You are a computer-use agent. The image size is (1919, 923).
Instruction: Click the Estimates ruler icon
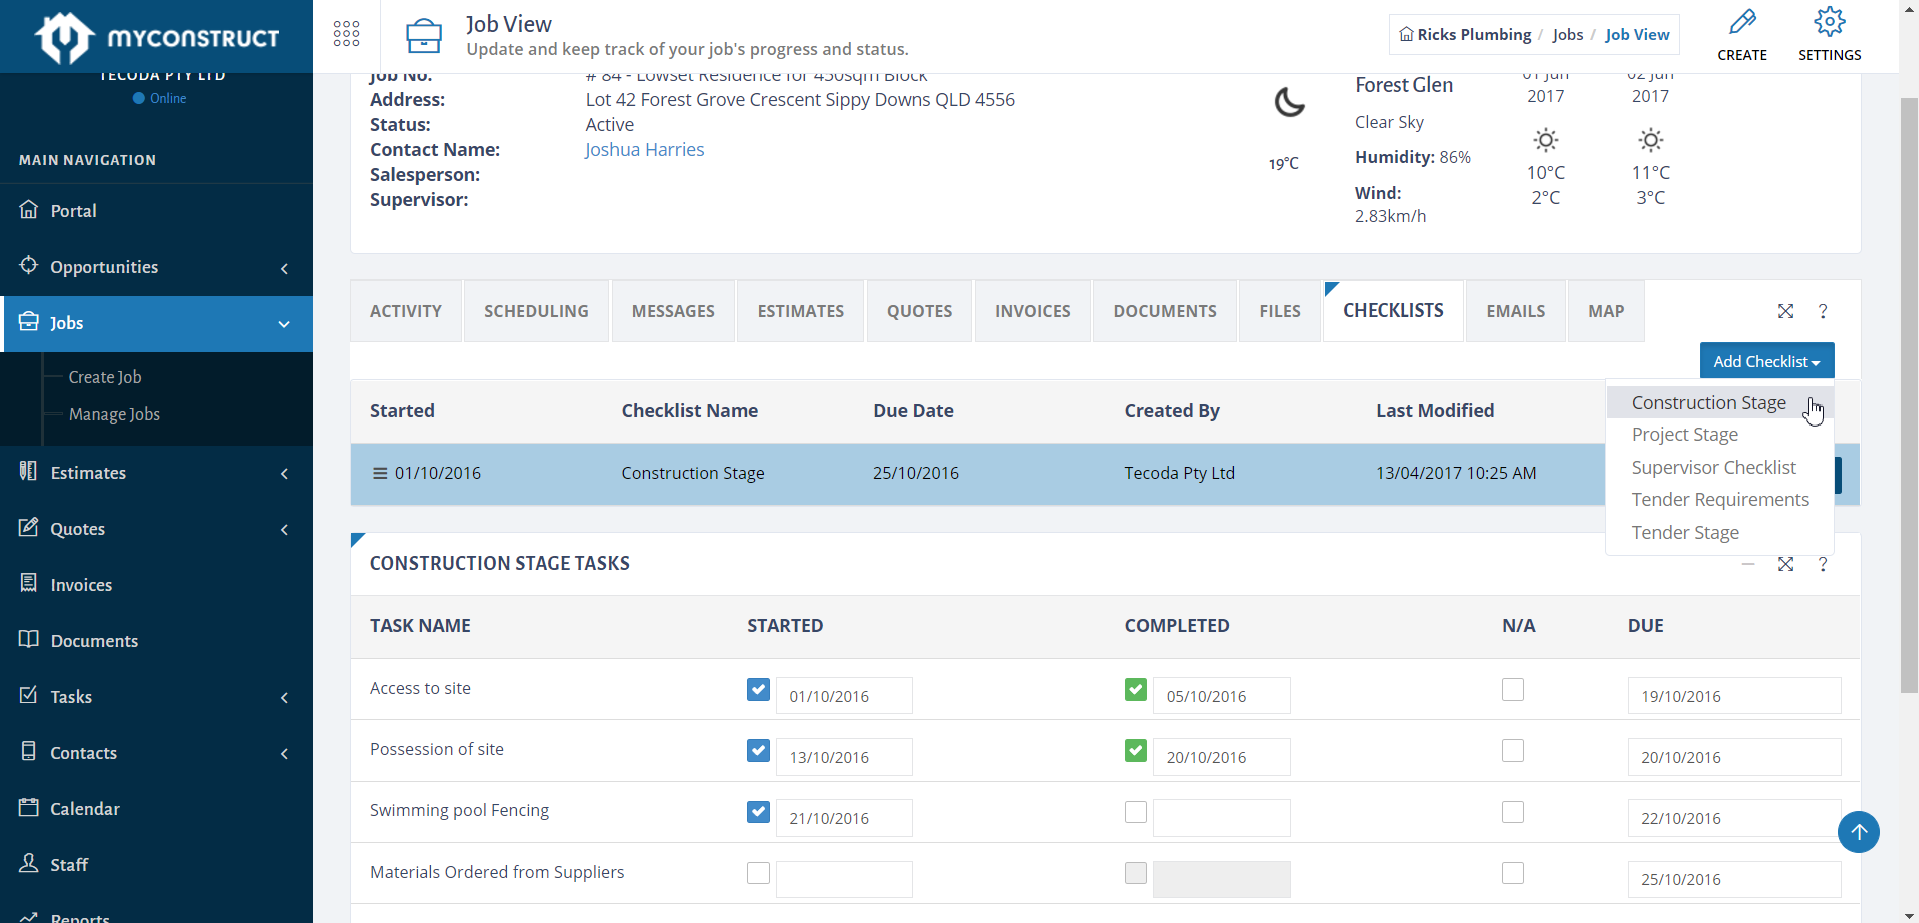point(29,472)
